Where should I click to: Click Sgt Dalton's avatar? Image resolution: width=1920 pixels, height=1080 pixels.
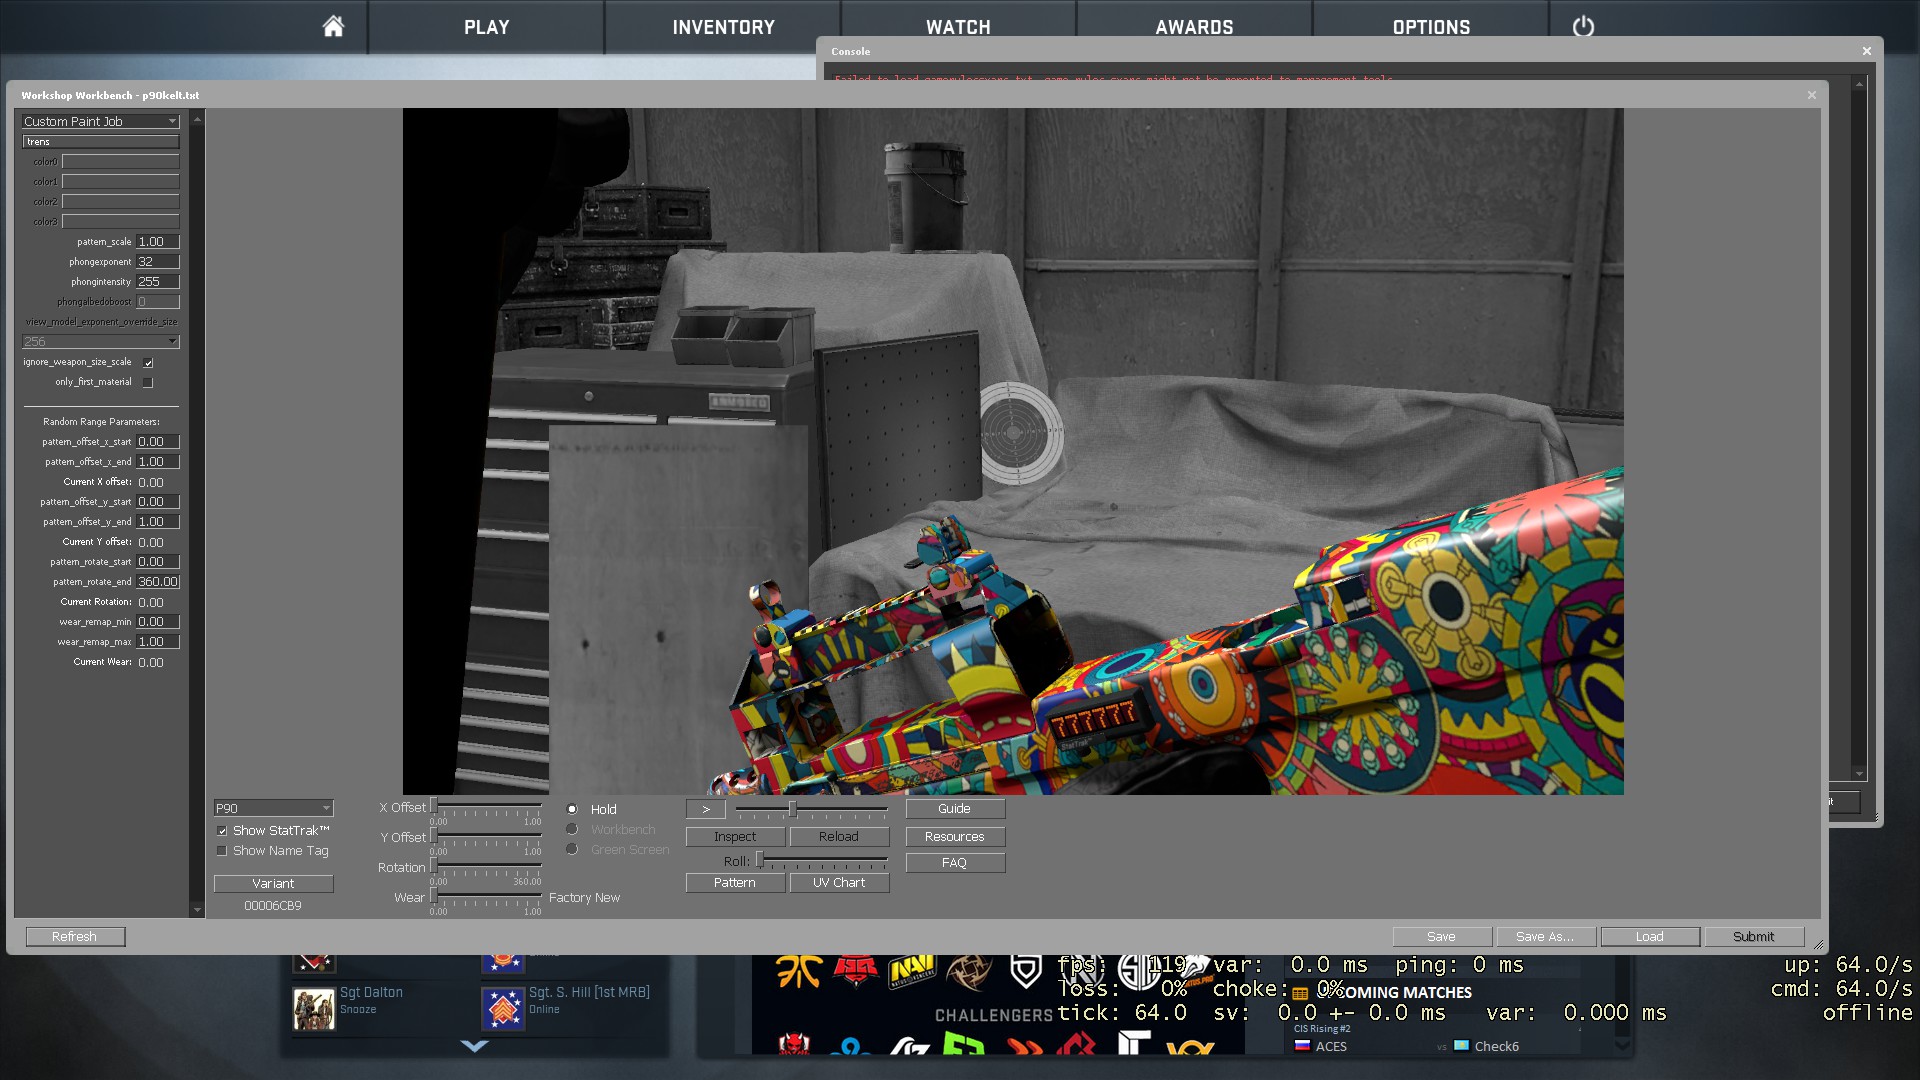click(314, 1009)
